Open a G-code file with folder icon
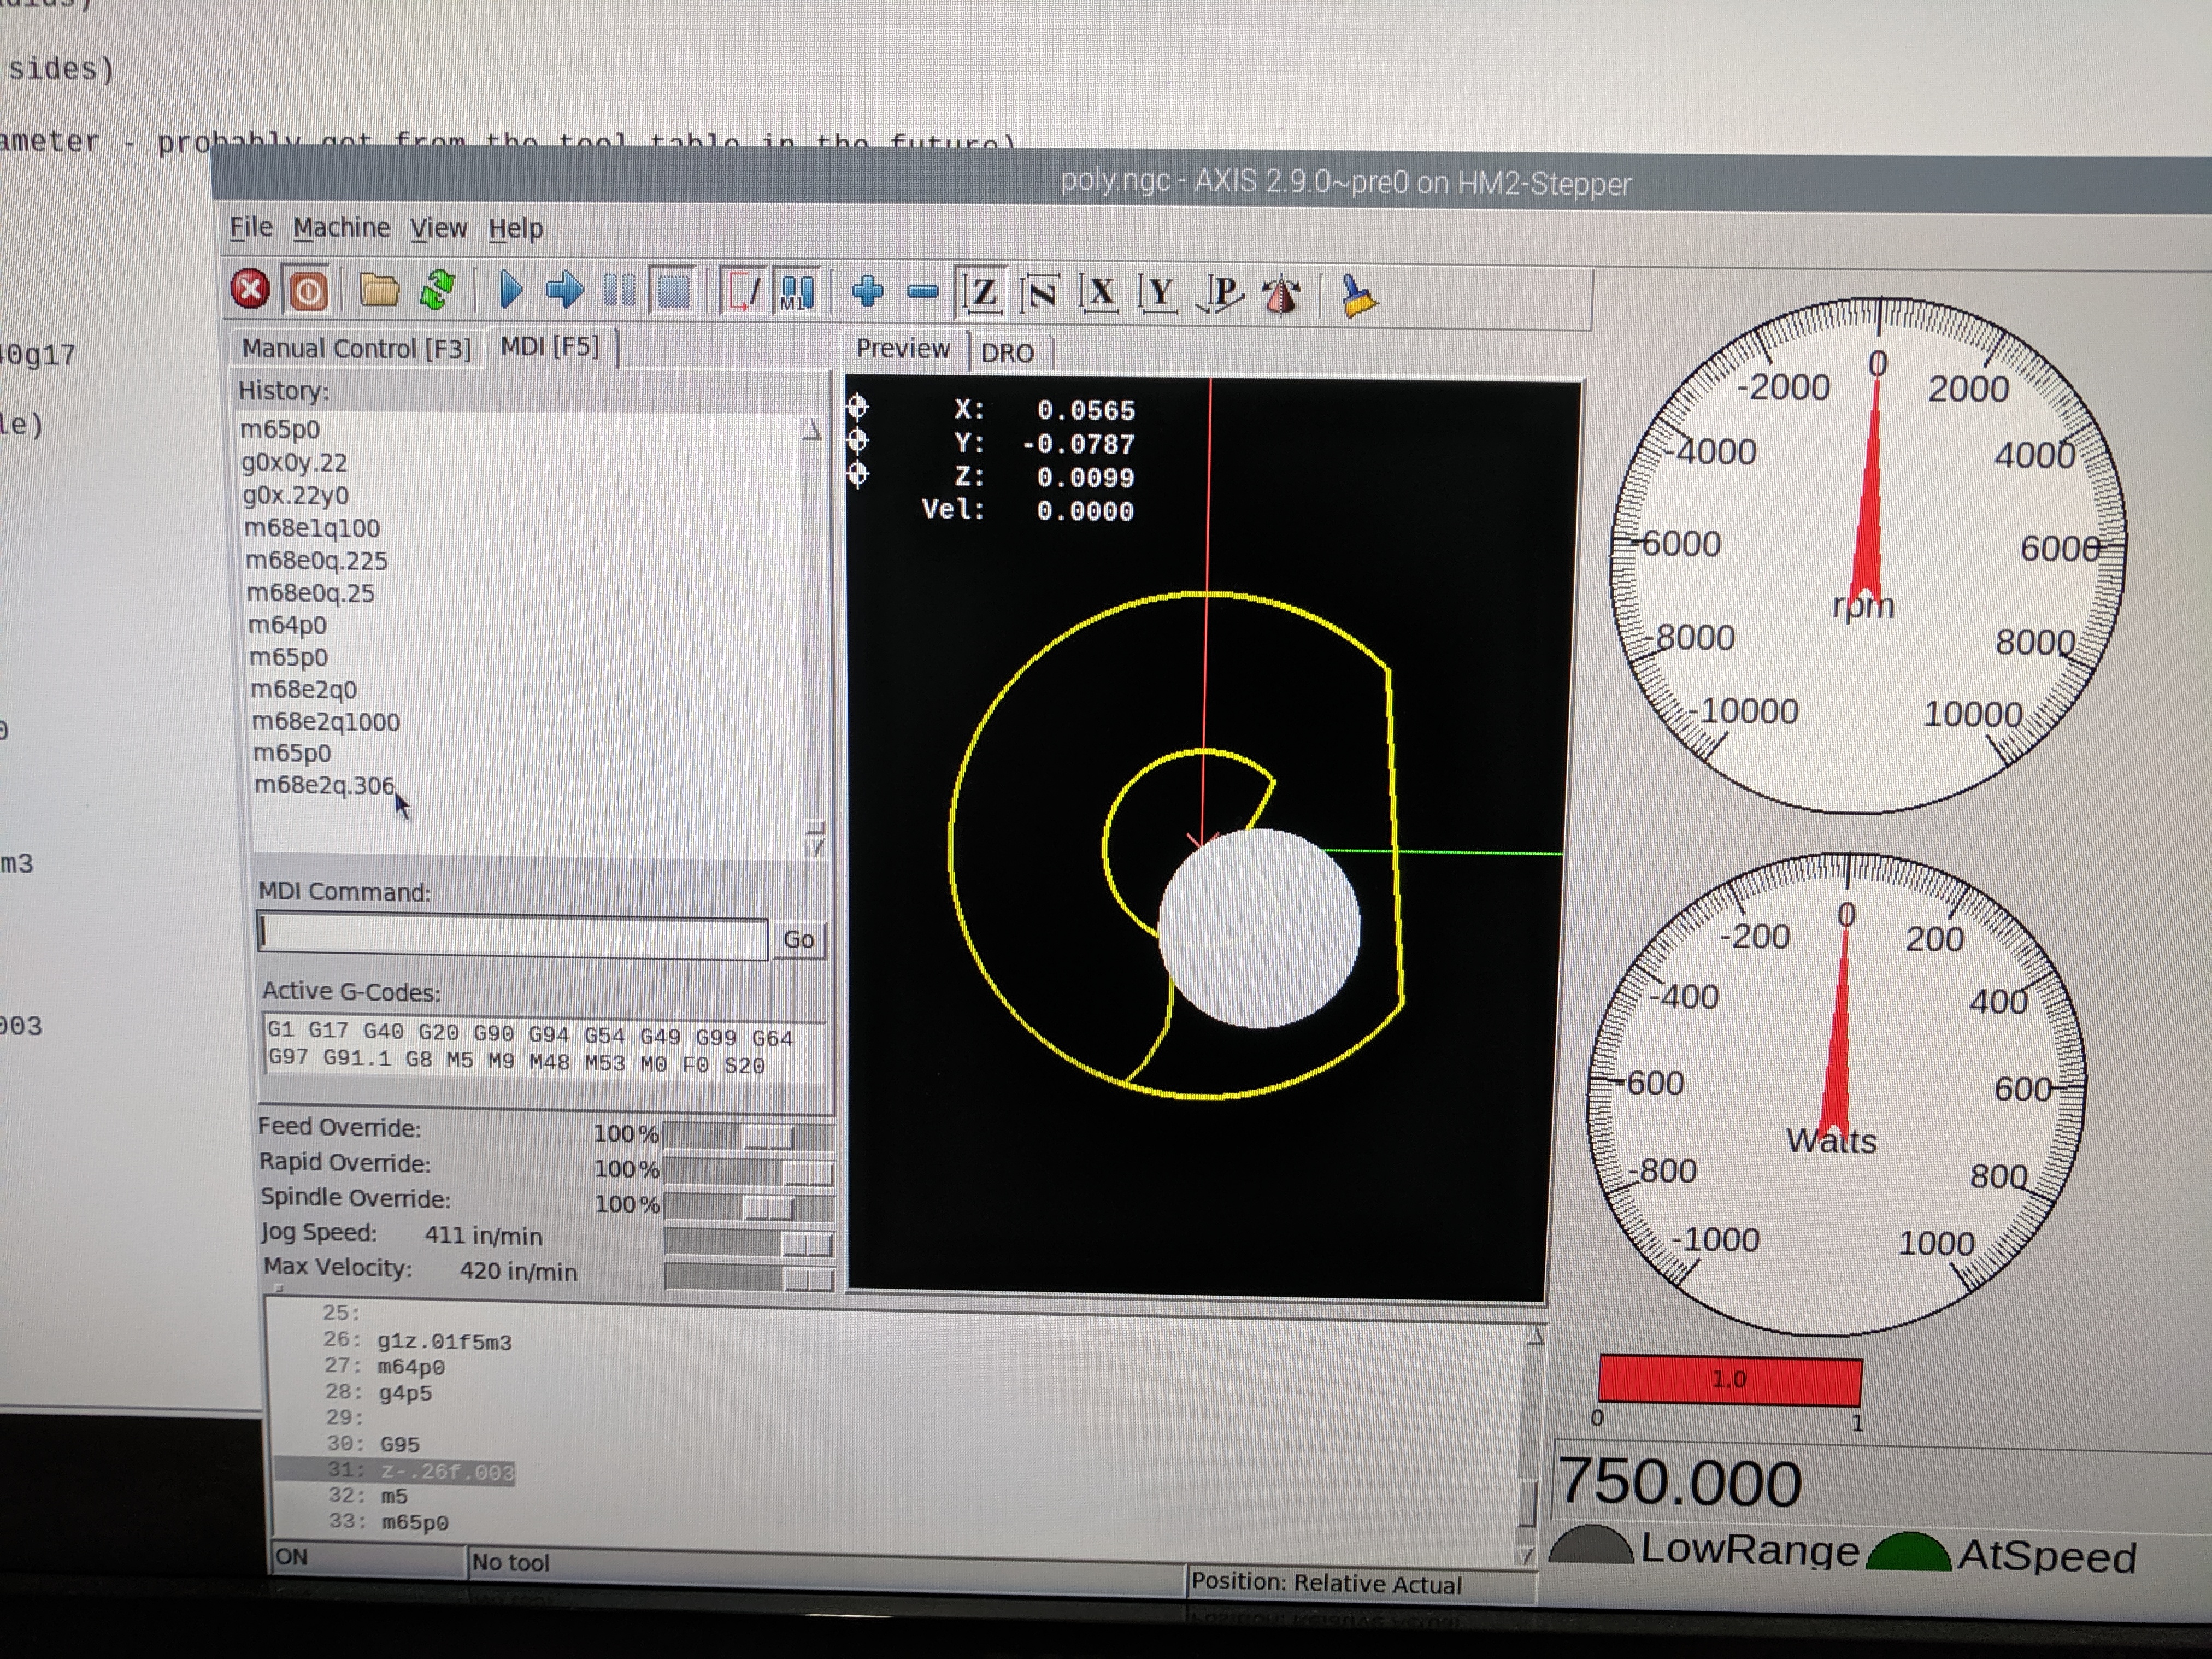Screen dimensions: 2212x1659 [x=379, y=291]
